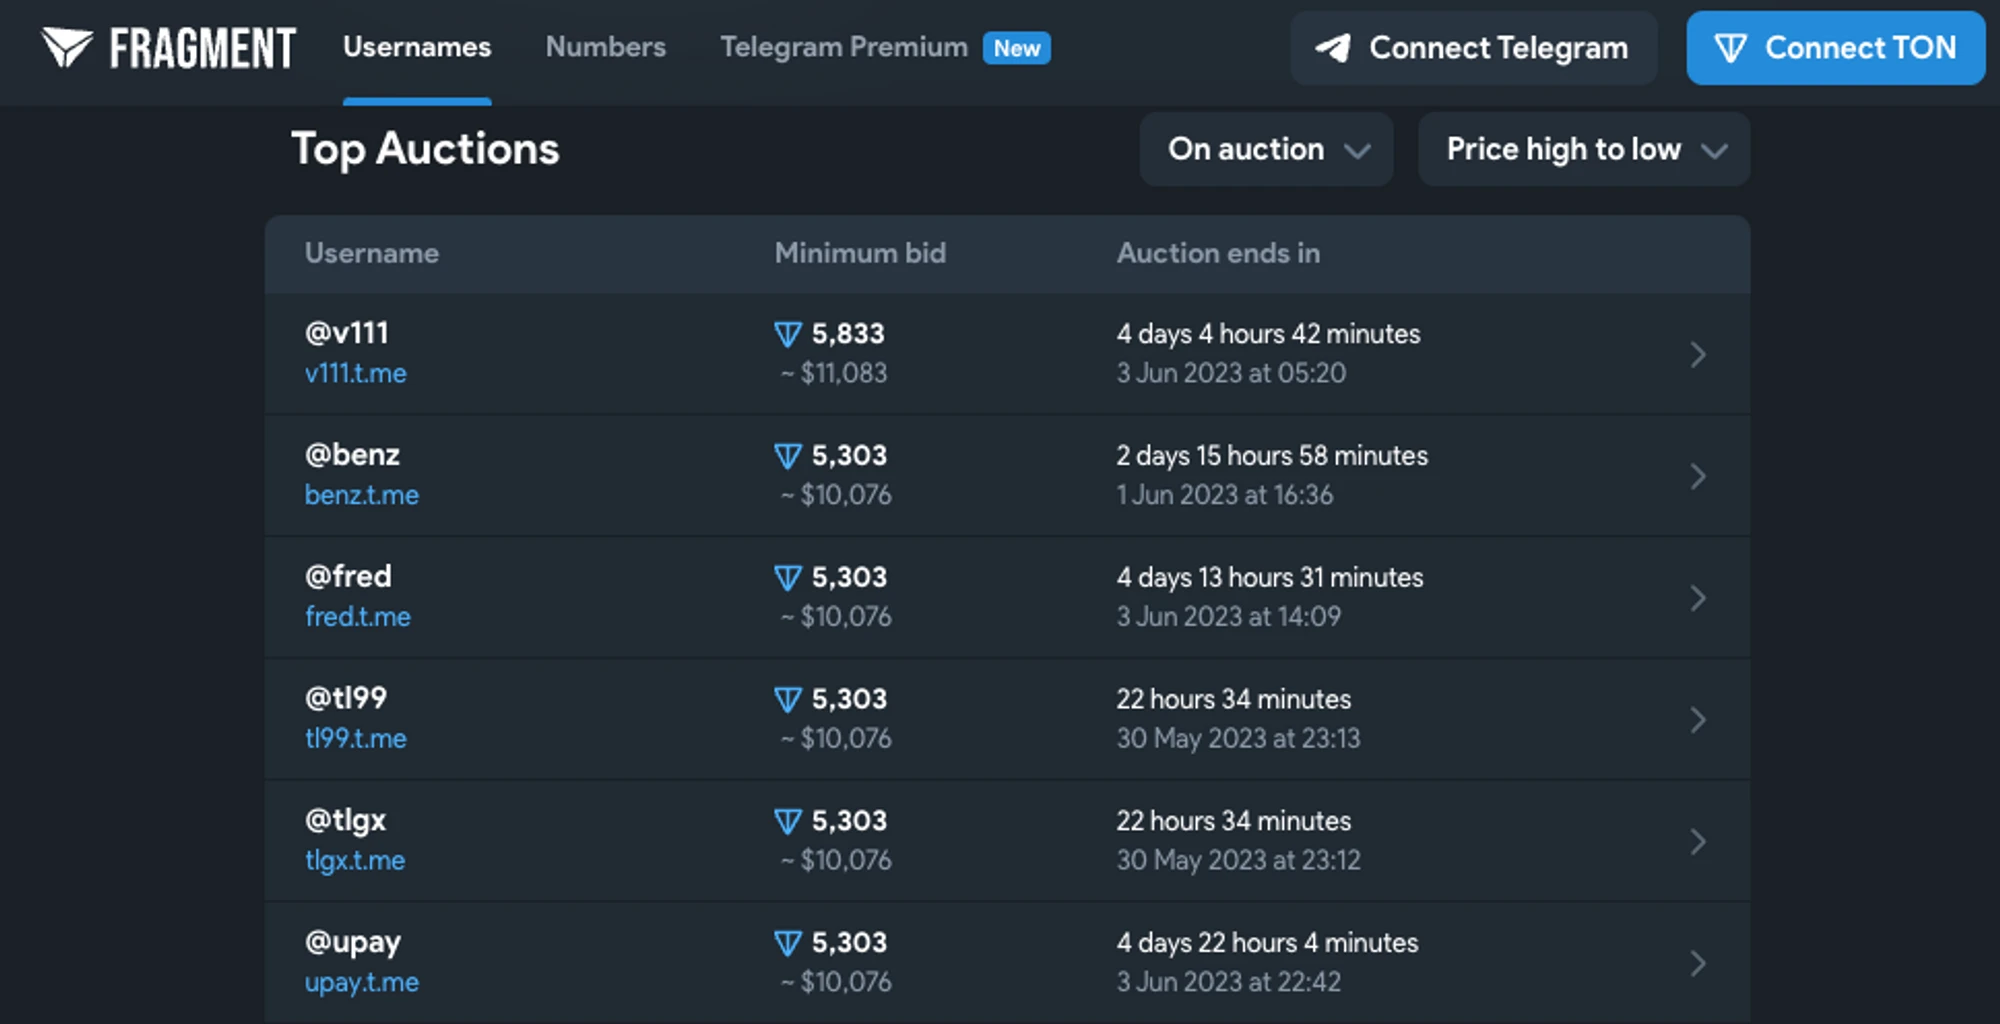The image size is (2000, 1024).
Task: Click the TON diamond icon in Connect TON
Action: pos(1730,48)
